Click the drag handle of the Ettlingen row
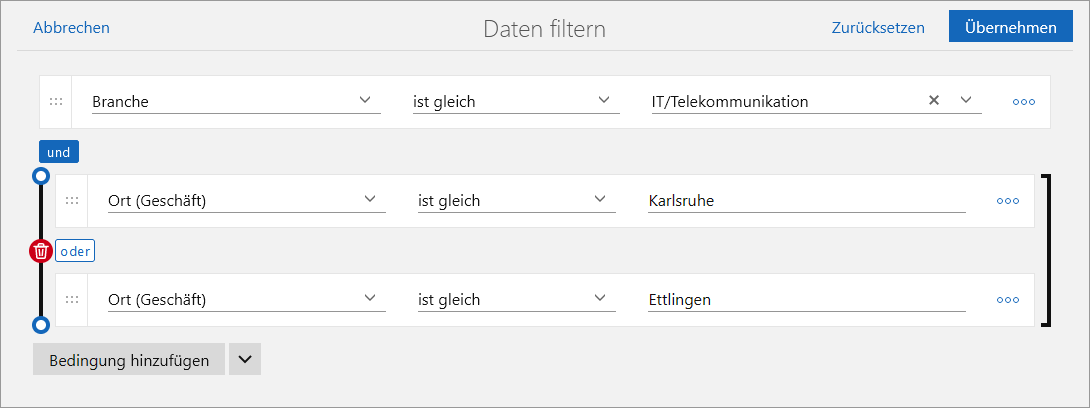This screenshot has height=408, width=1090. point(72,299)
